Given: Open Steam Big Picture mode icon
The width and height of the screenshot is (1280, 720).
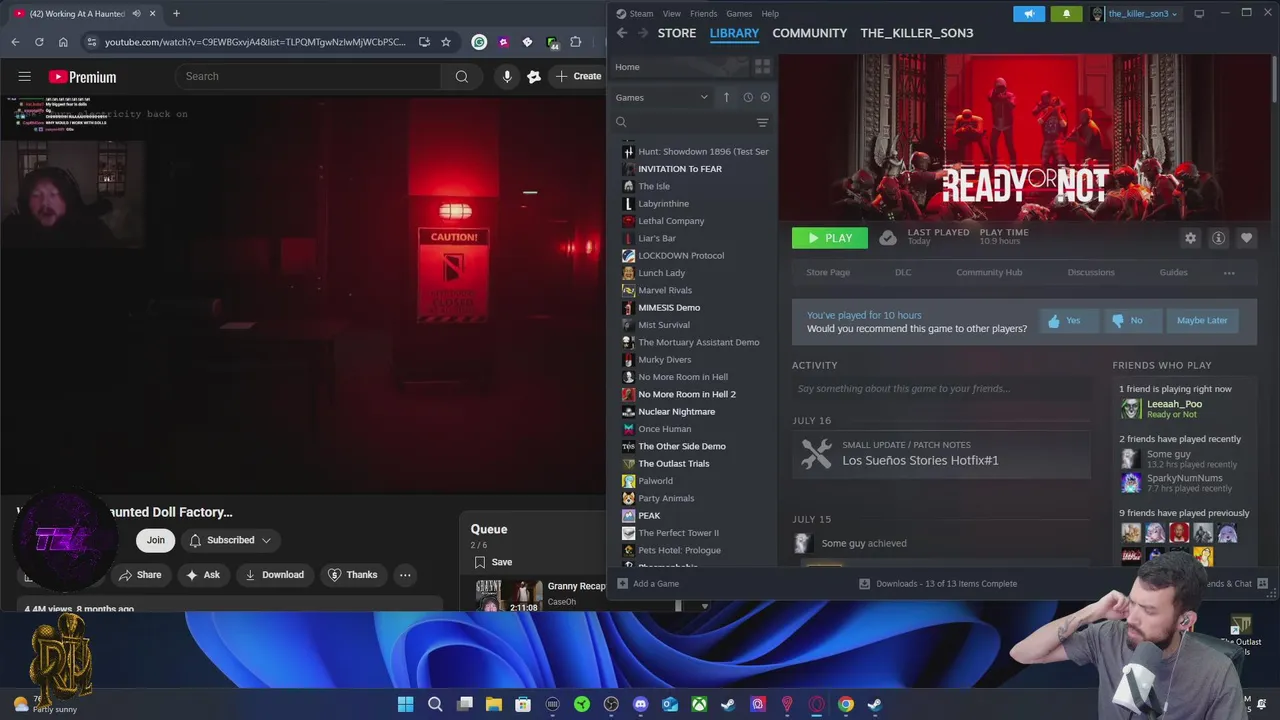Looking at the screenshot, I should point(1199,14).
